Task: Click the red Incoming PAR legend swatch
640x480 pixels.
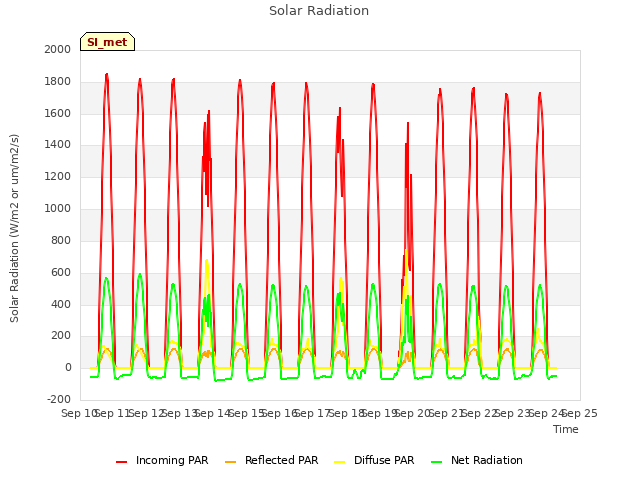Action: (x=122, y=462)
